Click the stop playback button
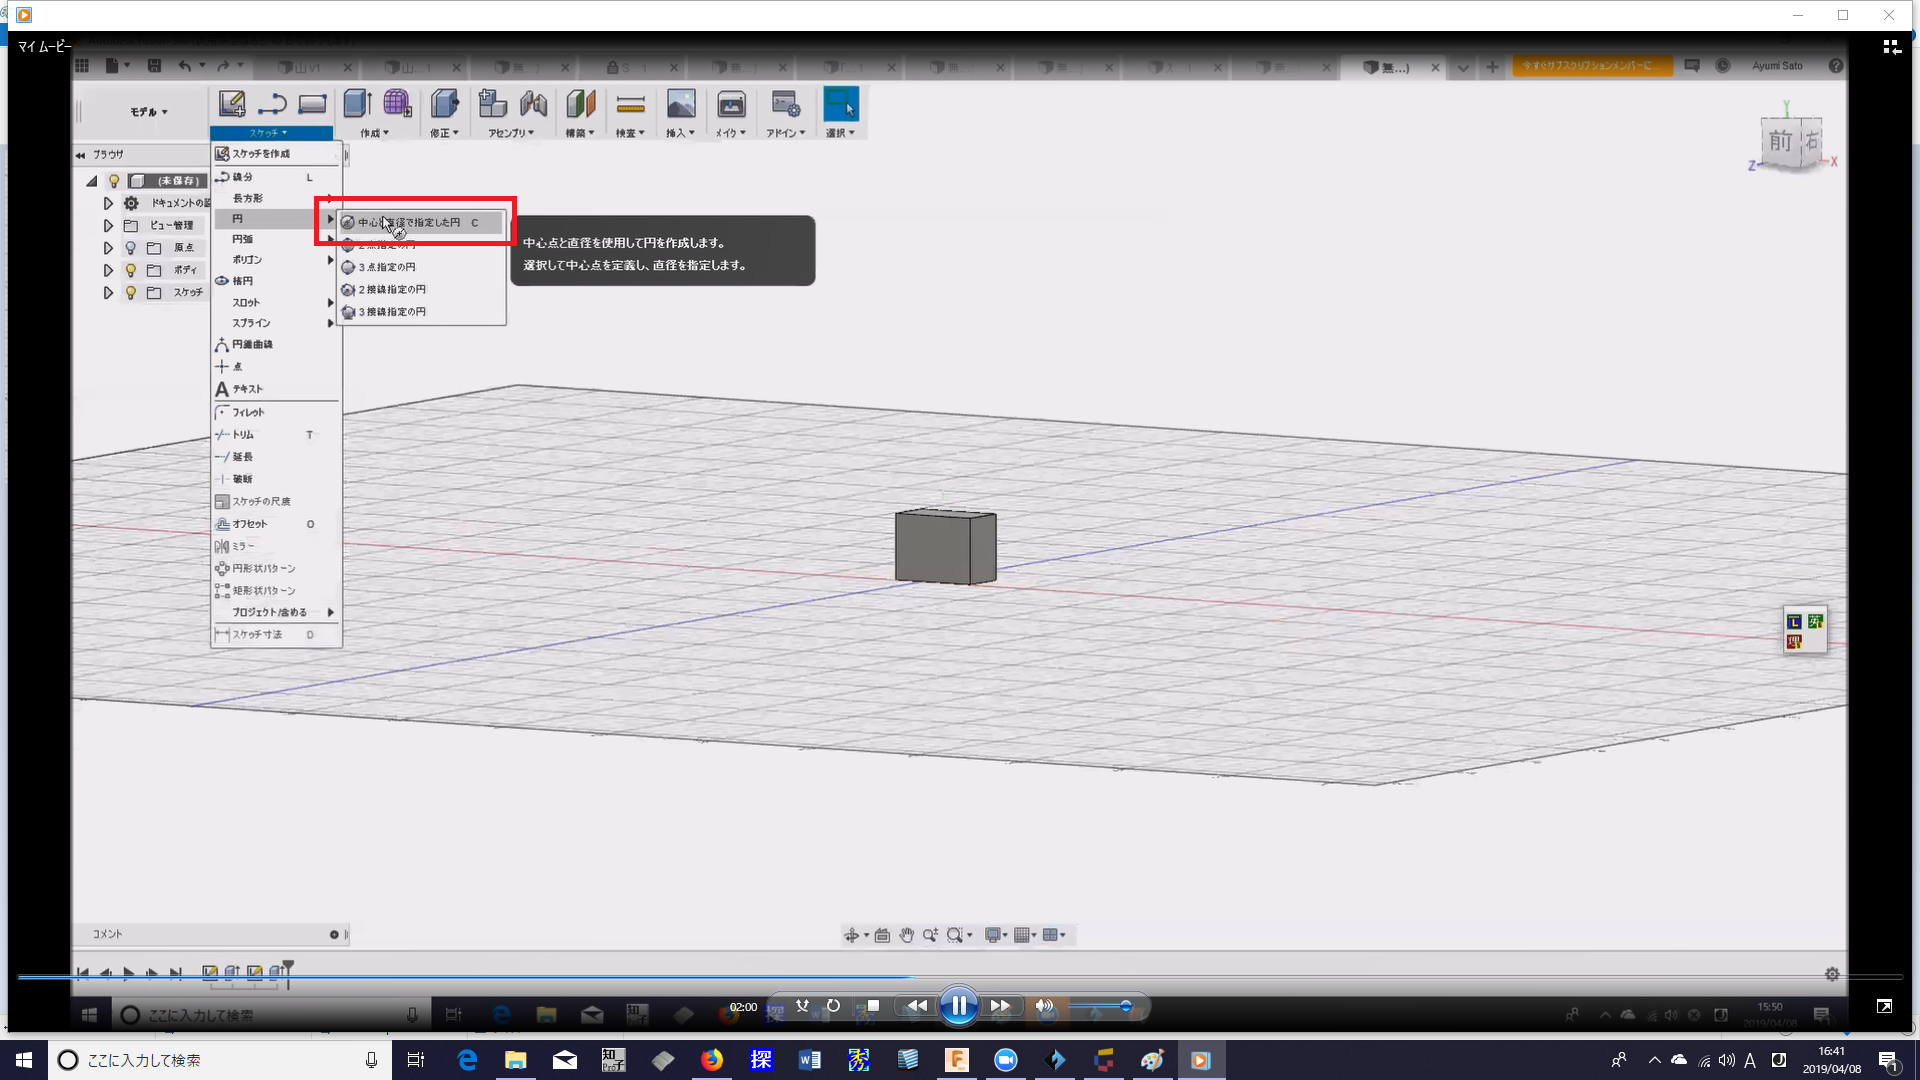1920x1080 pixels. (873, 1006)
